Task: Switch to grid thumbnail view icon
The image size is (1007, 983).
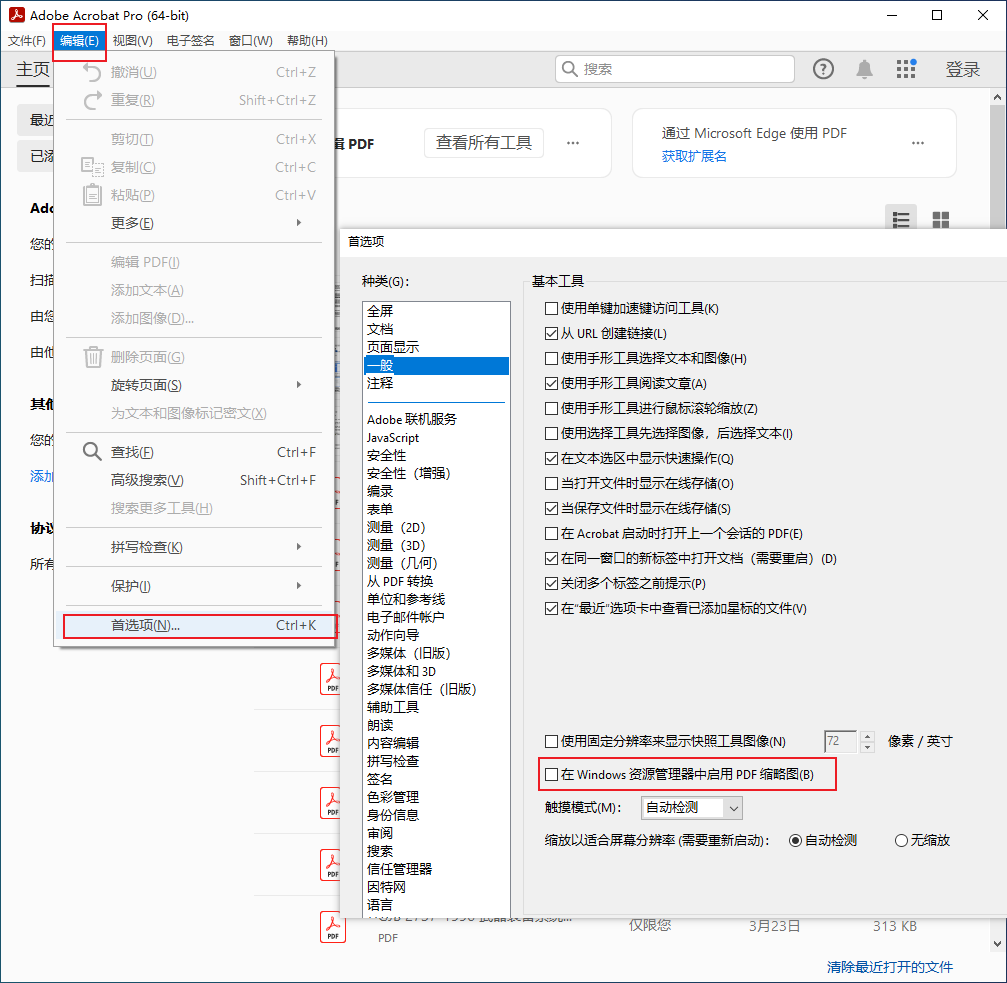Action: pyautogui.click(x=941, y=220)
